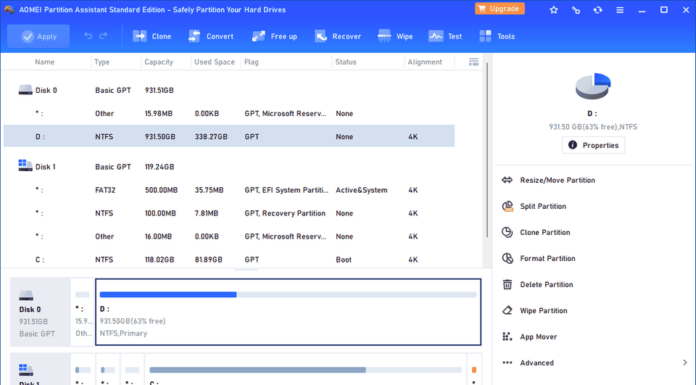Click the Disk 1 icon in disk map
Image resolution: width=696 pixels, height=385 pixels.
[26, 369]
